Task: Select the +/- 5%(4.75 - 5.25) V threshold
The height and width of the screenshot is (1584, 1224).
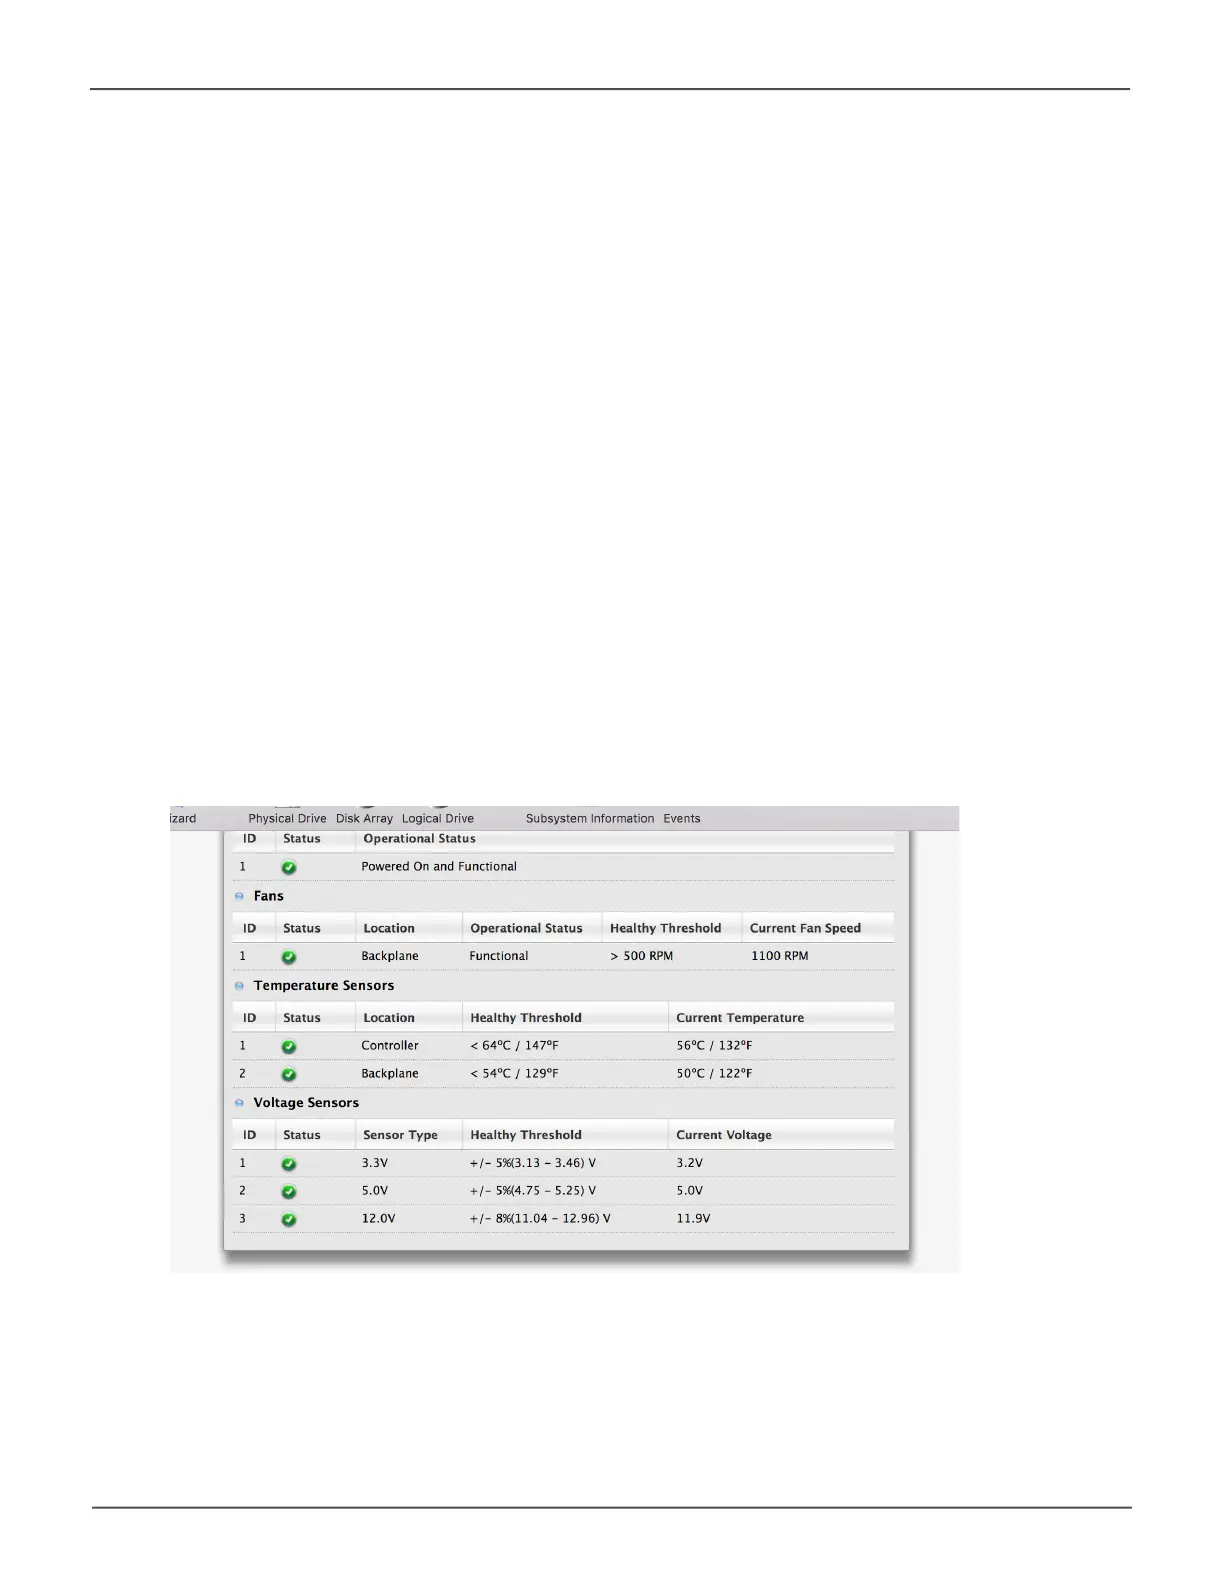Action: coord(533,1191)
